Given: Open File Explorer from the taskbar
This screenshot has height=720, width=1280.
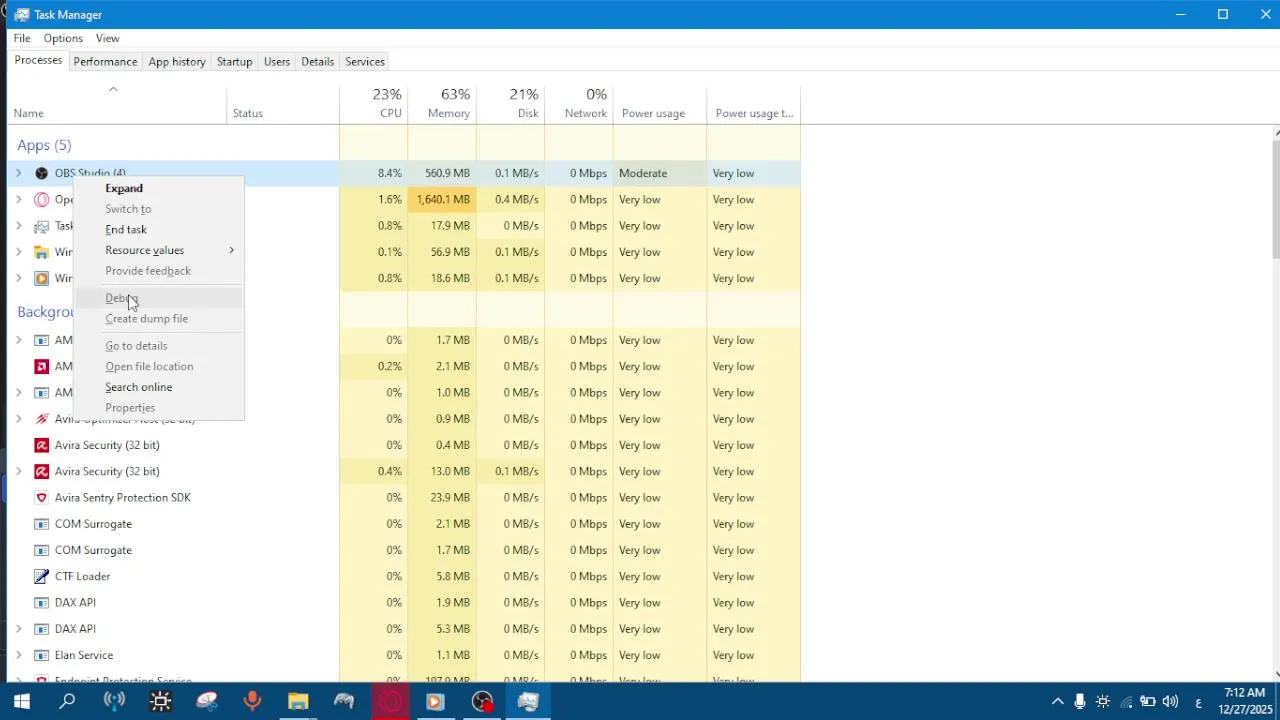Looking at the screenshot, I should pos(298,702).
